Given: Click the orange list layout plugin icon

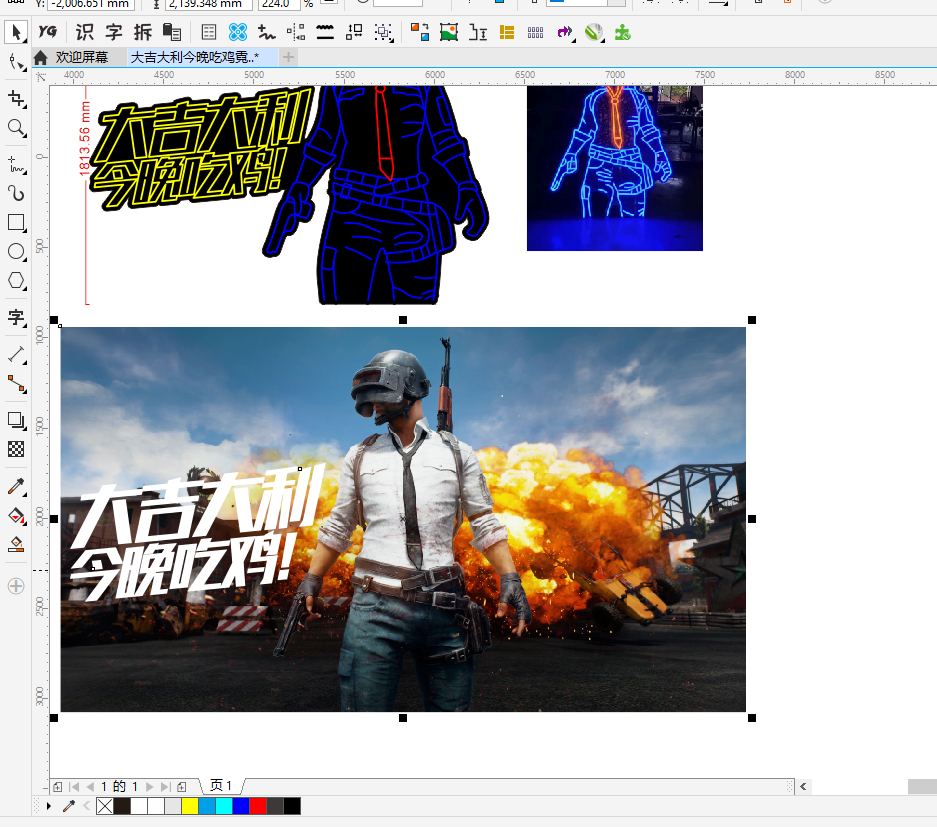Looking at the screenshot, I should tap(507, 32).
